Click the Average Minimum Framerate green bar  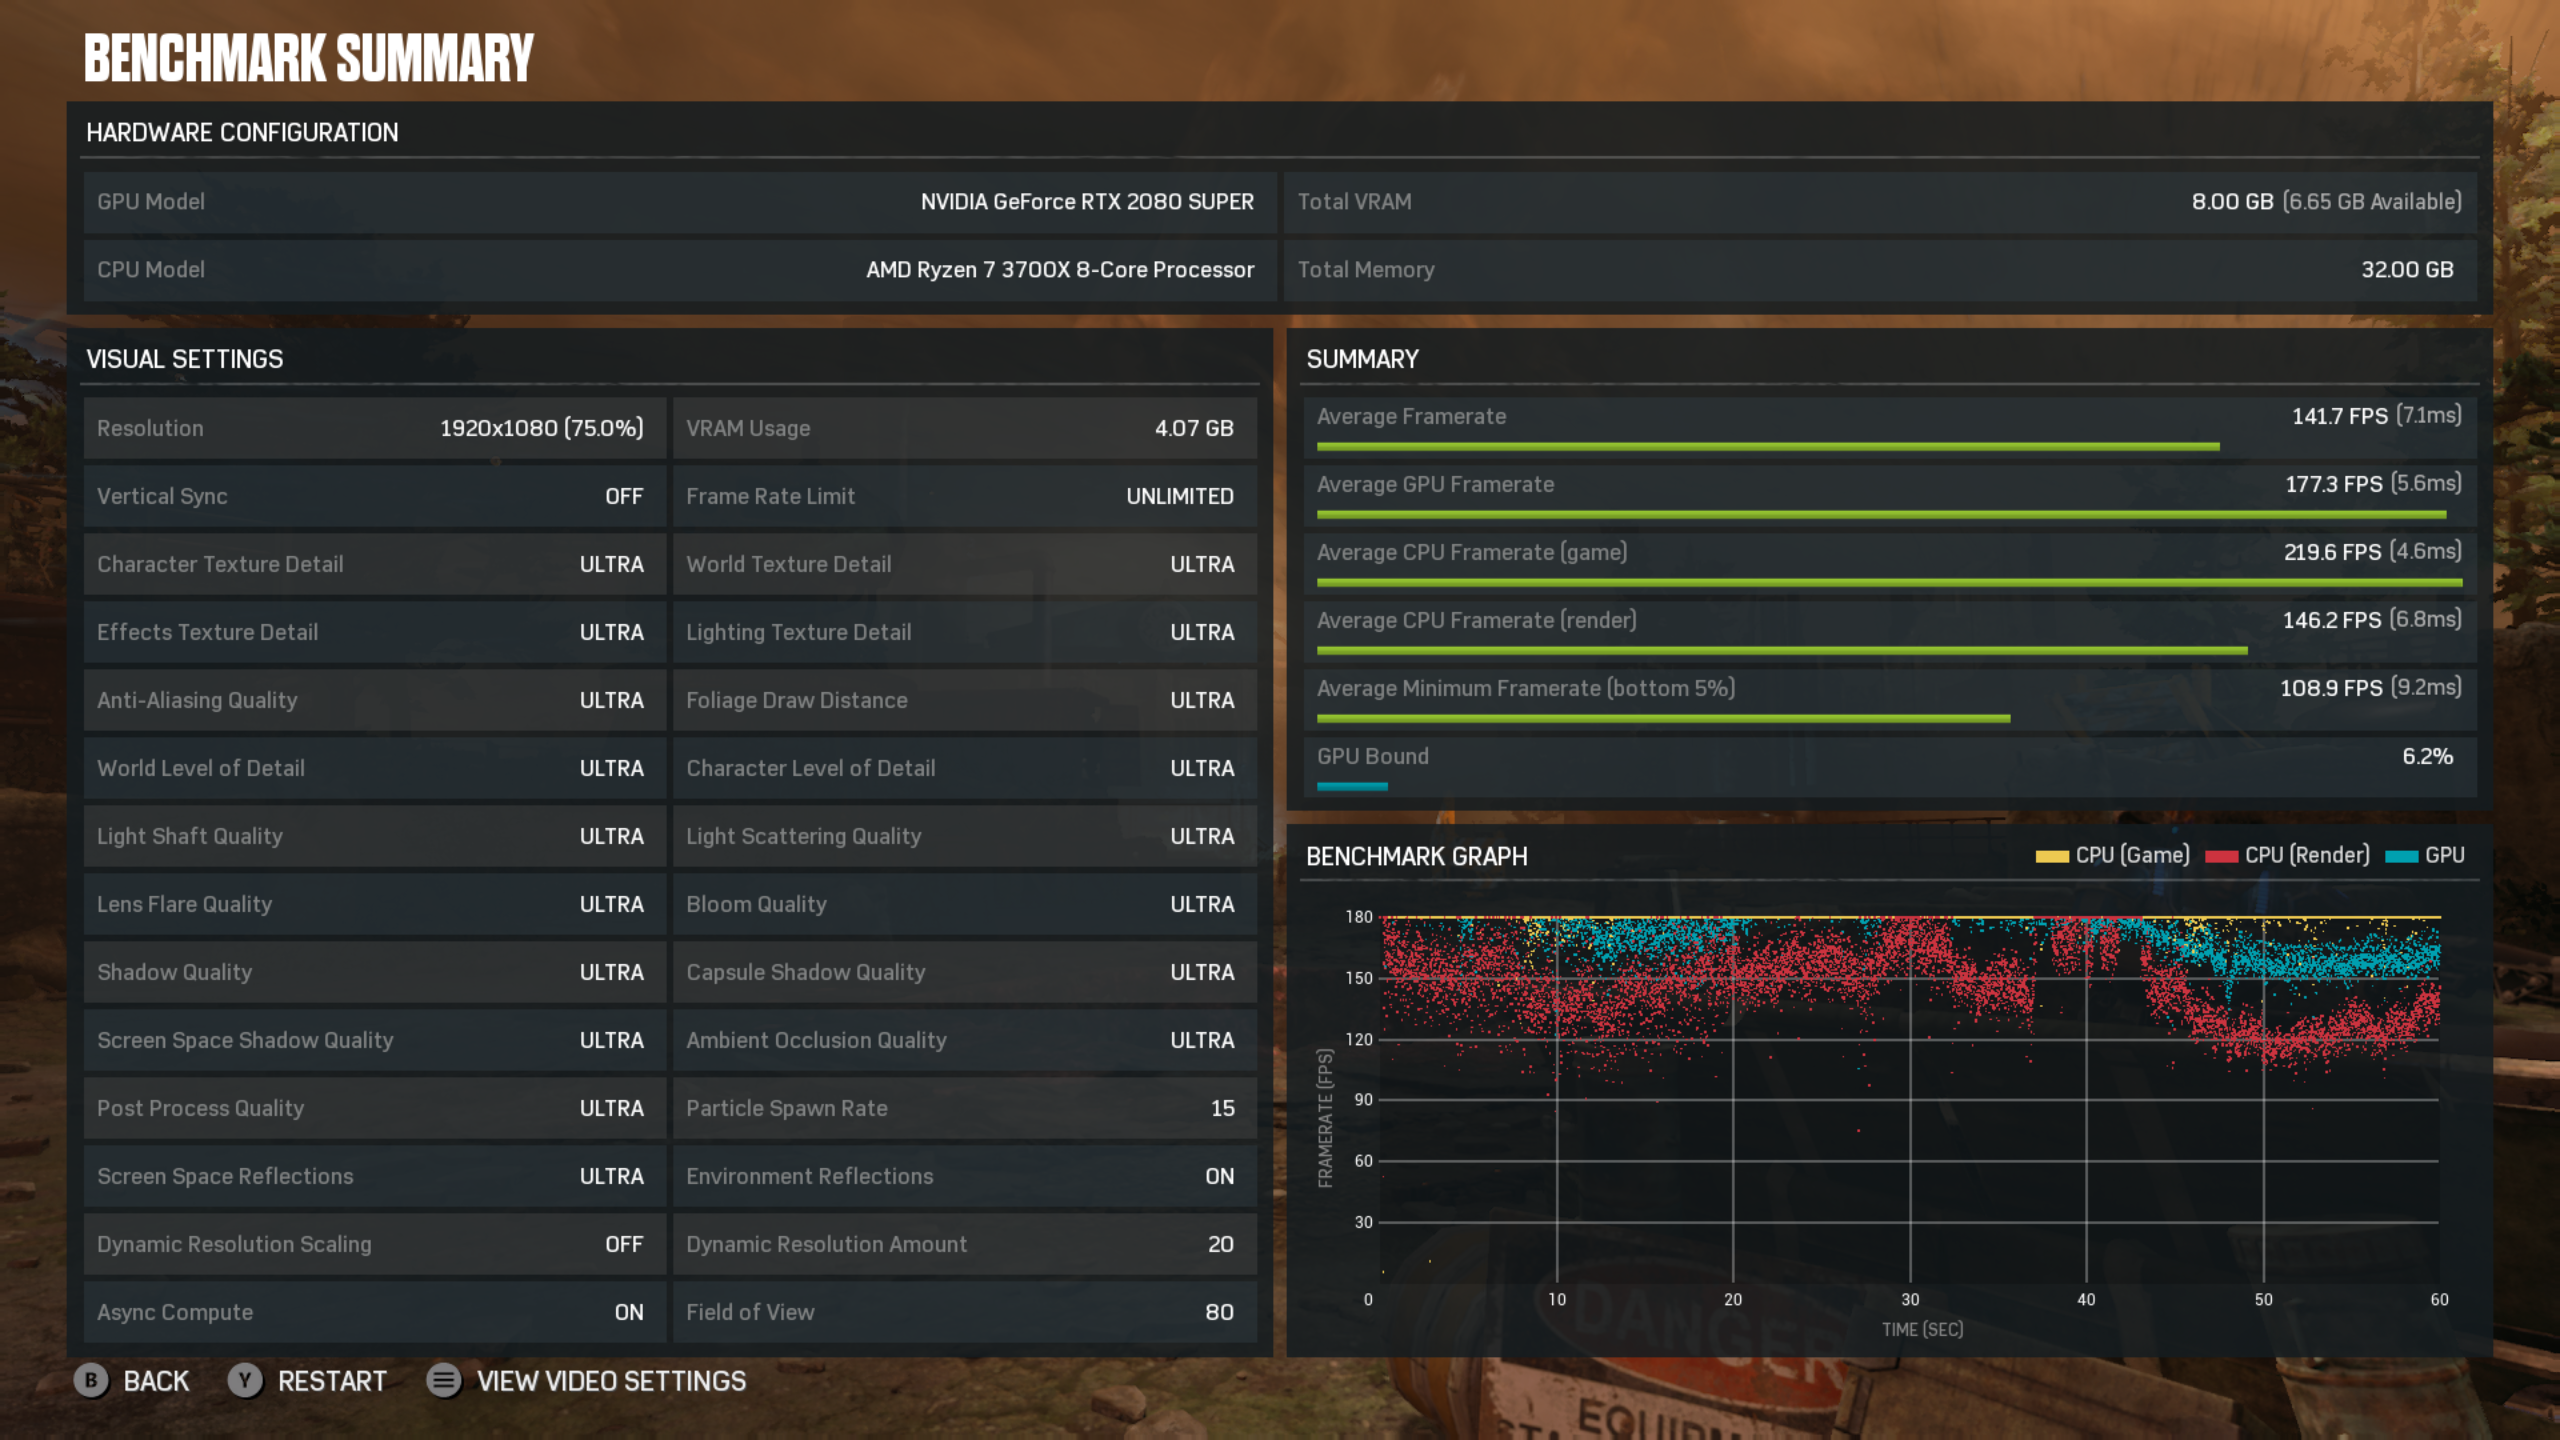point(1663,719)
